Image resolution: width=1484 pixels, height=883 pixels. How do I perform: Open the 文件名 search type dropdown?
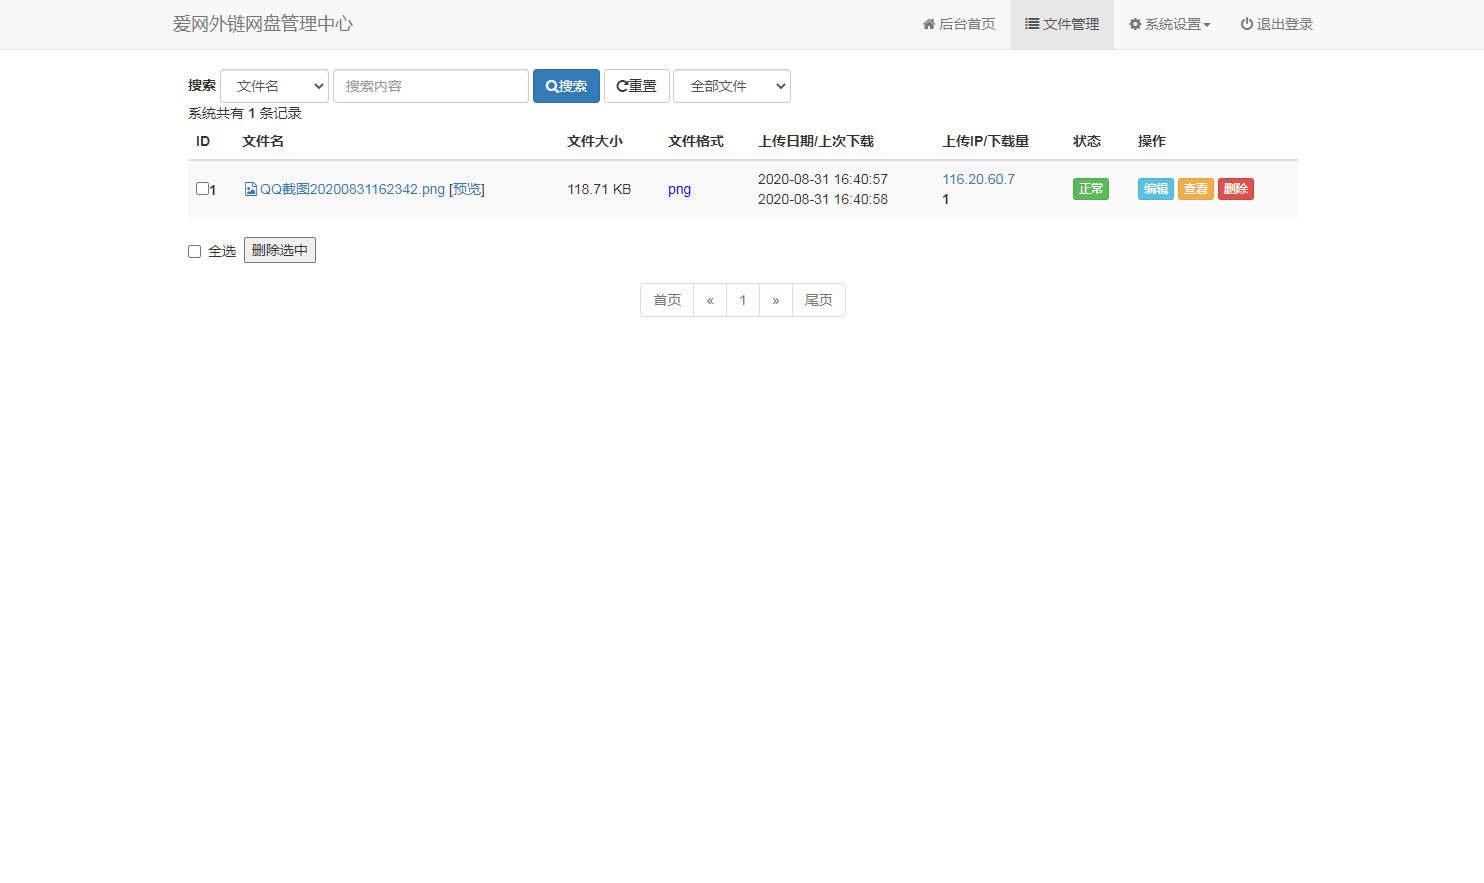click(274, 86)
